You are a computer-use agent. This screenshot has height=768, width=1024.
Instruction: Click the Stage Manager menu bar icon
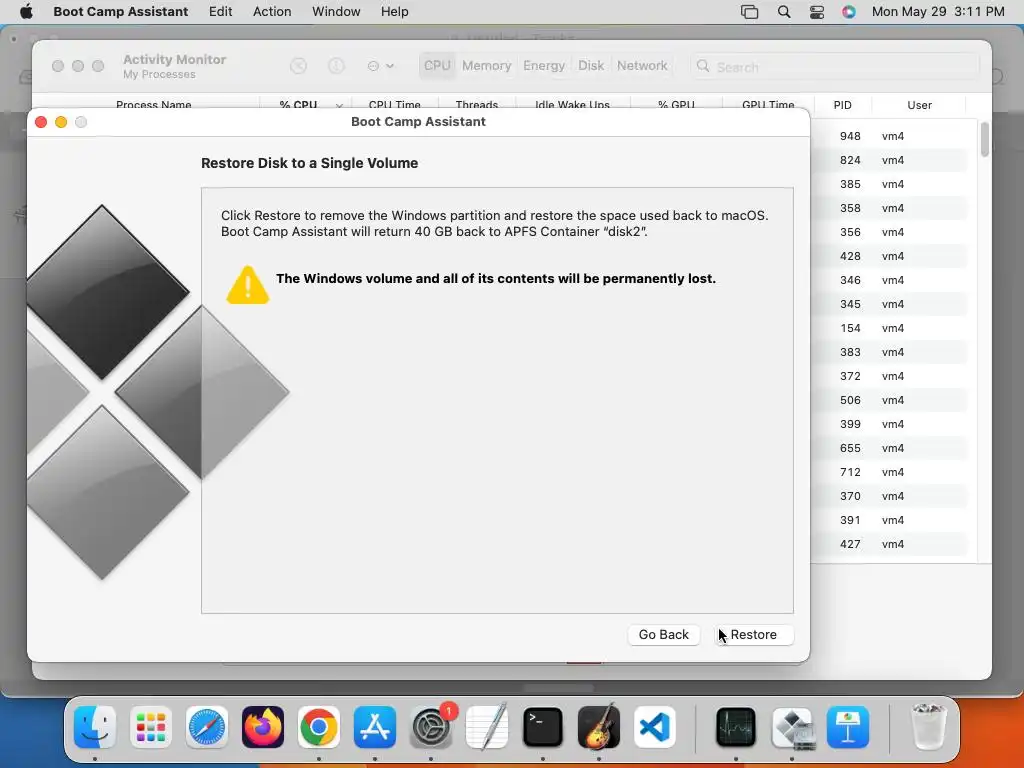(x=750, y=12)
